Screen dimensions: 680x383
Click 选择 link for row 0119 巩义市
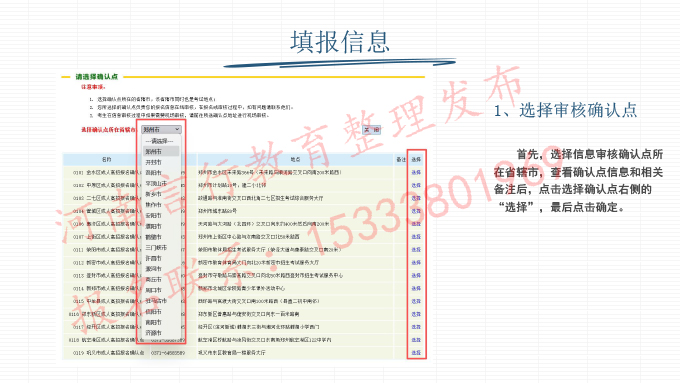pos(416,353)
